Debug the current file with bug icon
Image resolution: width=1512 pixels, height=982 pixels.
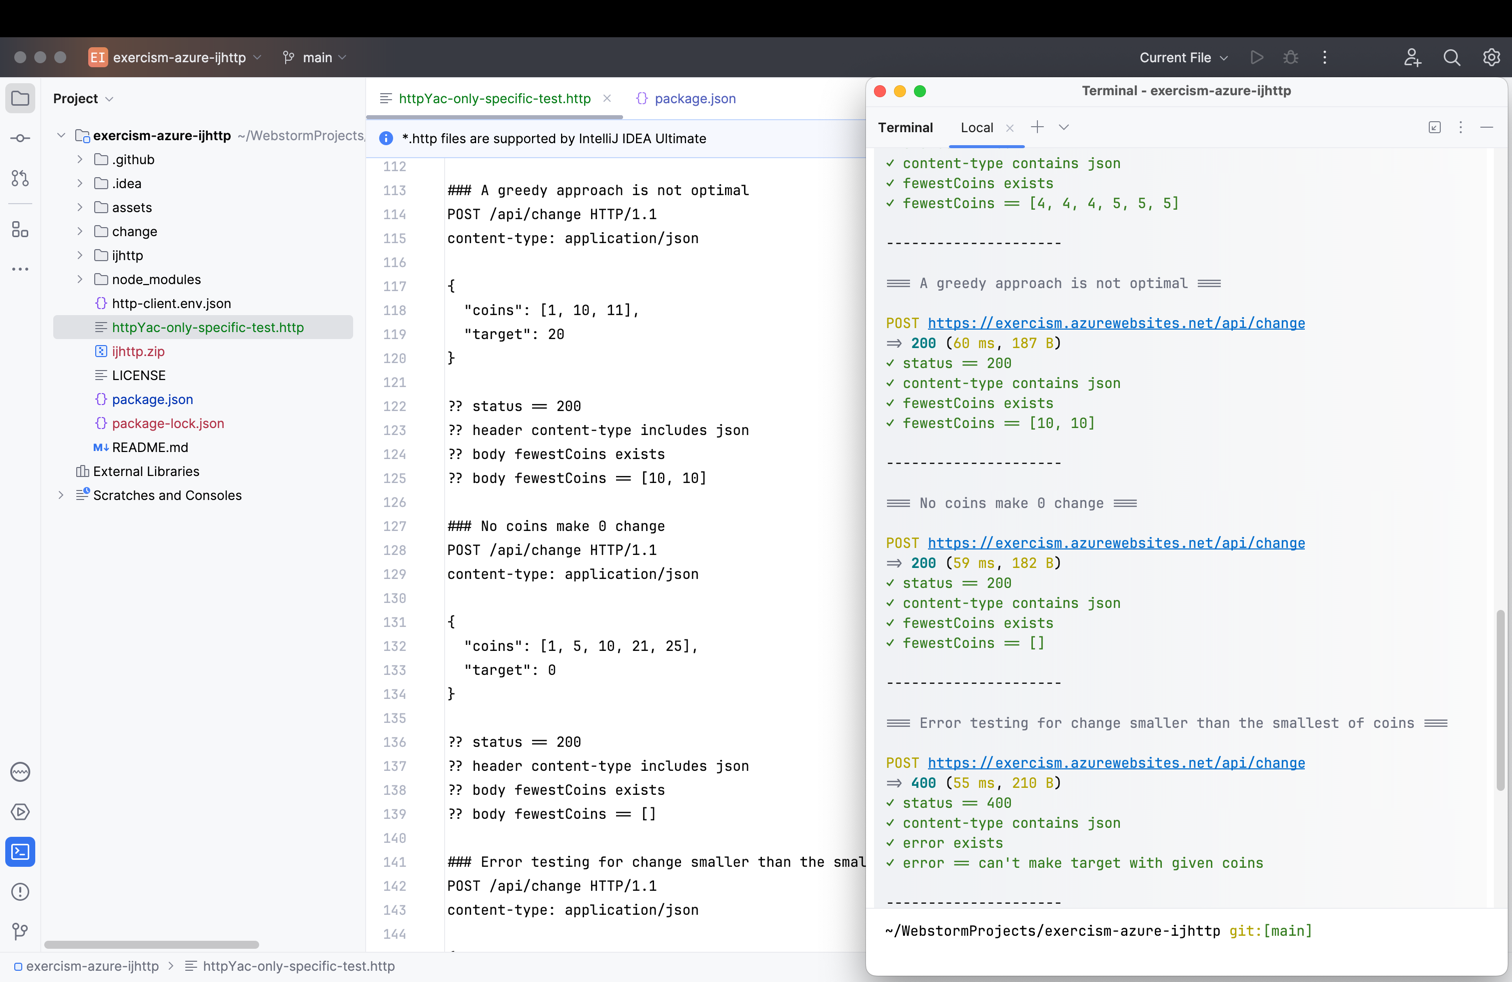pos(1291,58)
